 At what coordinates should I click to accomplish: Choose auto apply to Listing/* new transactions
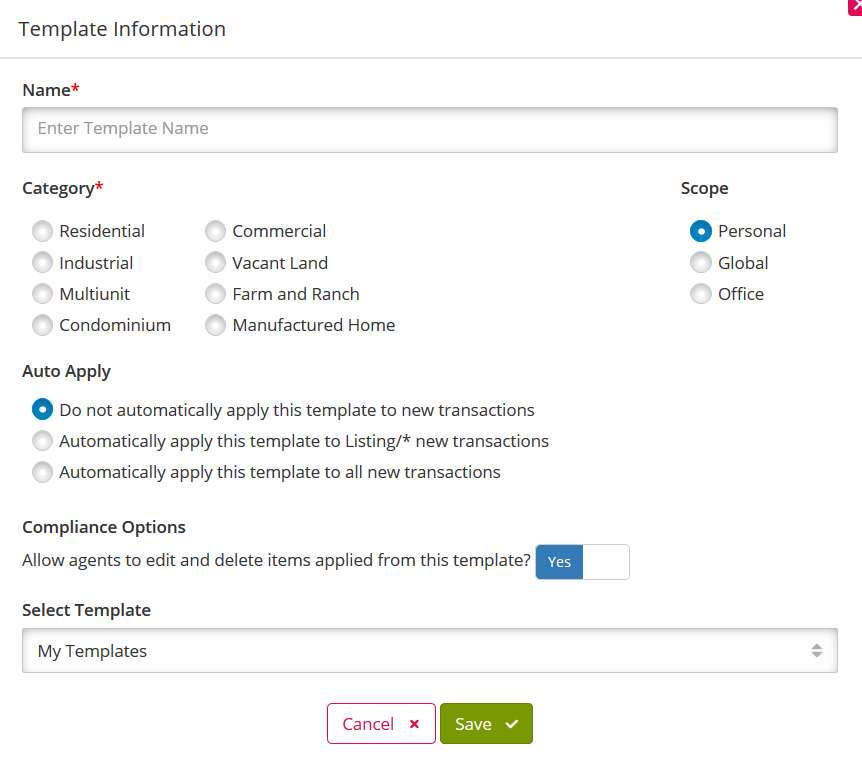[x=42, y=440]
